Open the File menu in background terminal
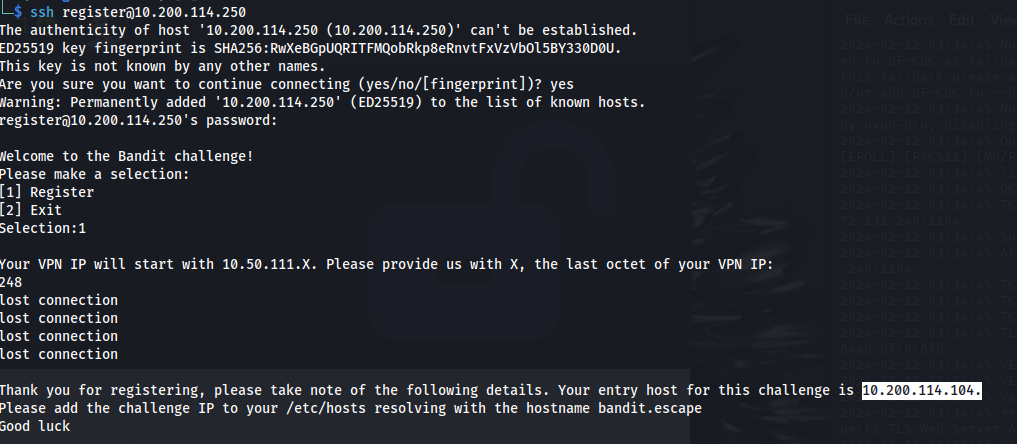The width and height of the screenshot is (1017, 444). click(856, 20)
